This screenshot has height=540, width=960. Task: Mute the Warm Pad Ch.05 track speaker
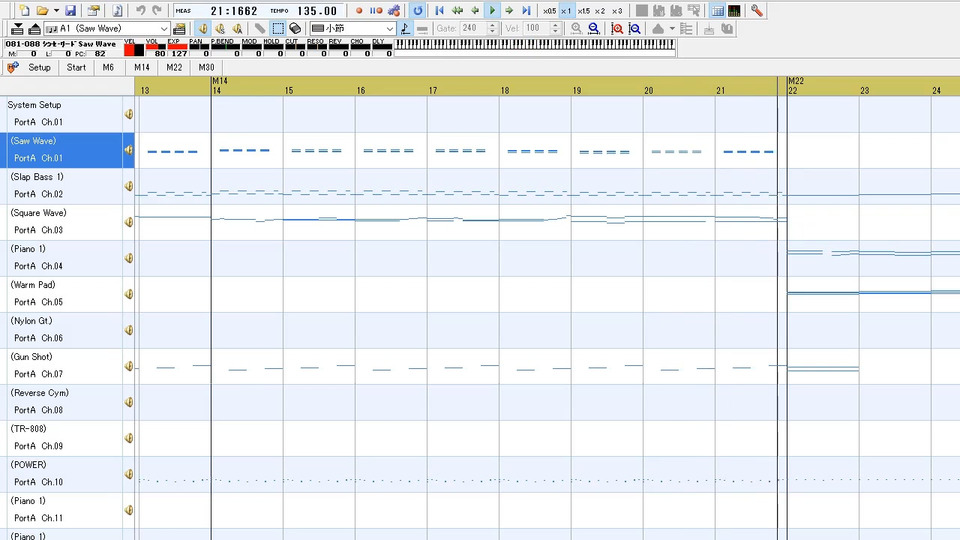click(129, 294)
